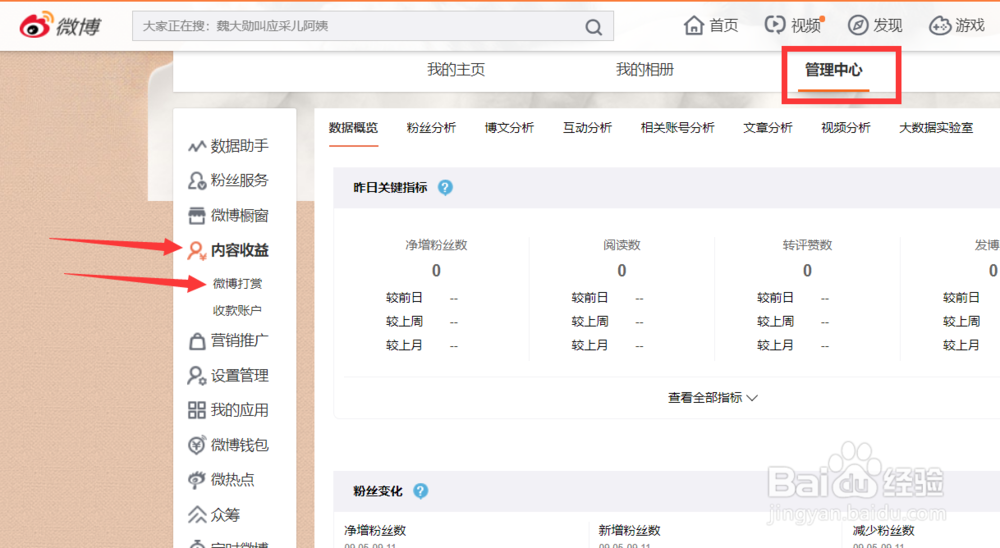Click the 数据助手 chart icon
Screen dimensions: 1000x548
(196, 146)
